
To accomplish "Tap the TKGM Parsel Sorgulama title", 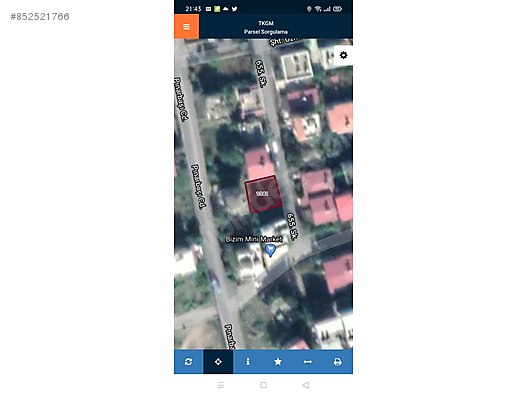I will [x=266, y=27].
